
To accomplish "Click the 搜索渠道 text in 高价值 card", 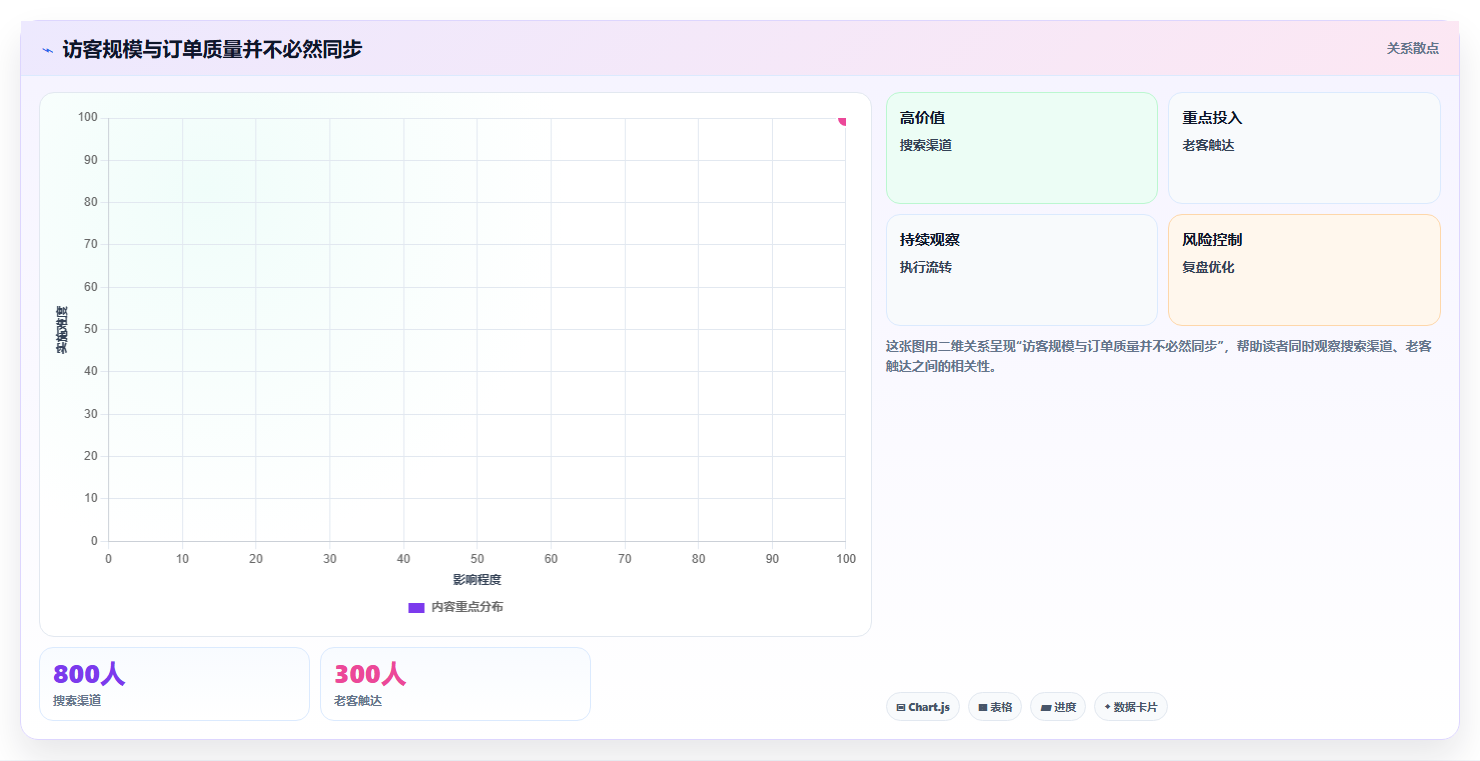I will (926, 145).
